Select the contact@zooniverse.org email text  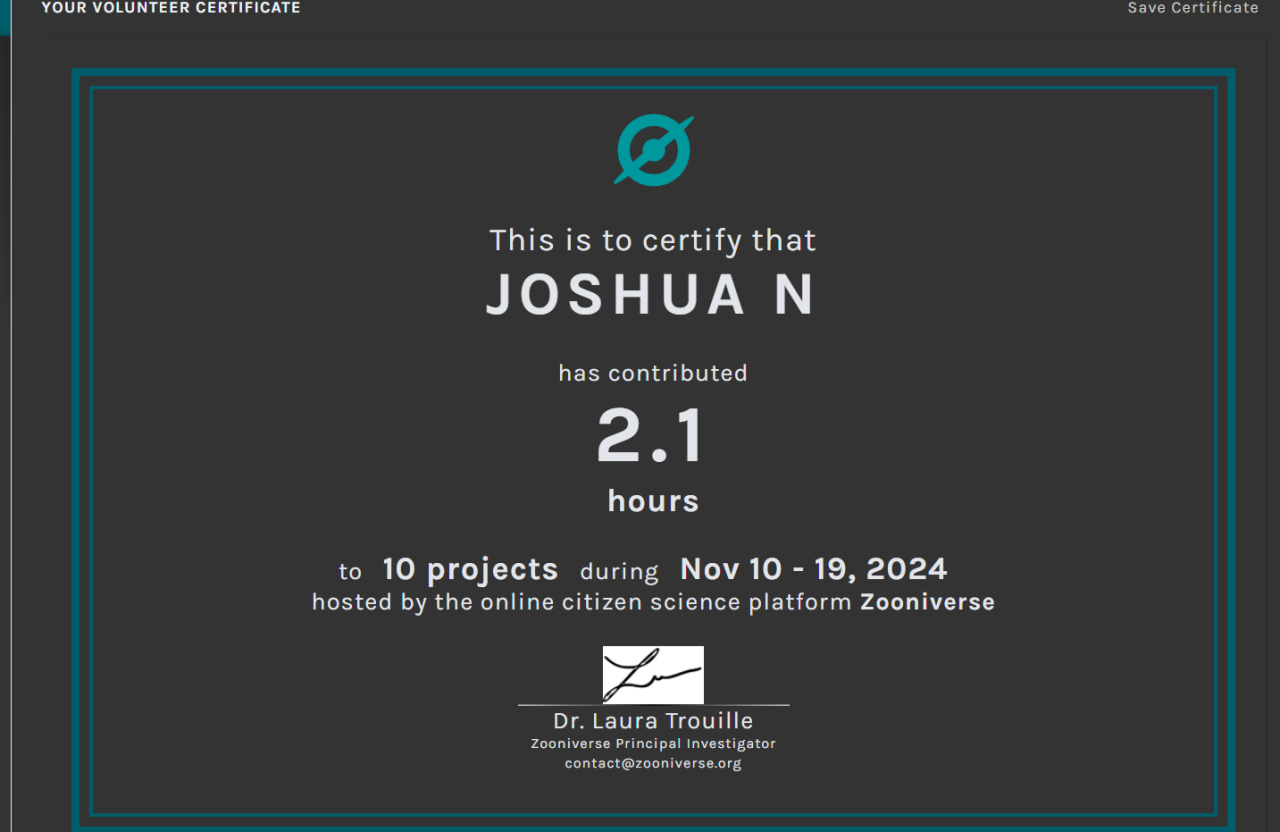pyautogui.click(x=653, y=763)
